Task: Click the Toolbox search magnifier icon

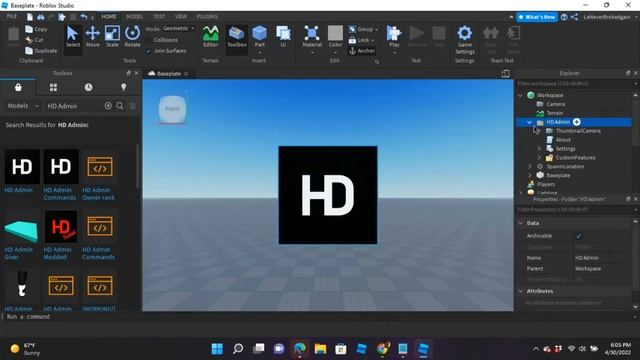Action: point(120,106)
